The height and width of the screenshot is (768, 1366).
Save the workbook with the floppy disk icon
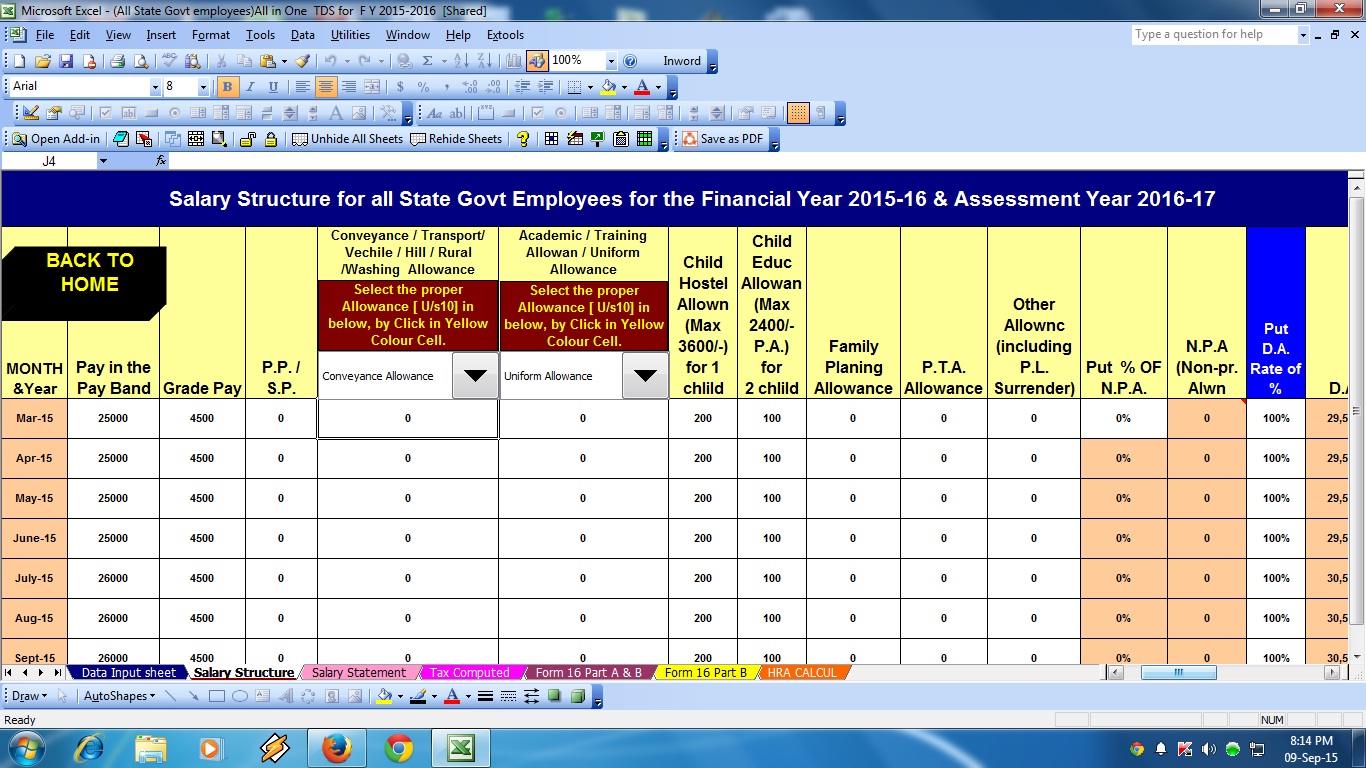pyautogui.click(x=66, y=61)
